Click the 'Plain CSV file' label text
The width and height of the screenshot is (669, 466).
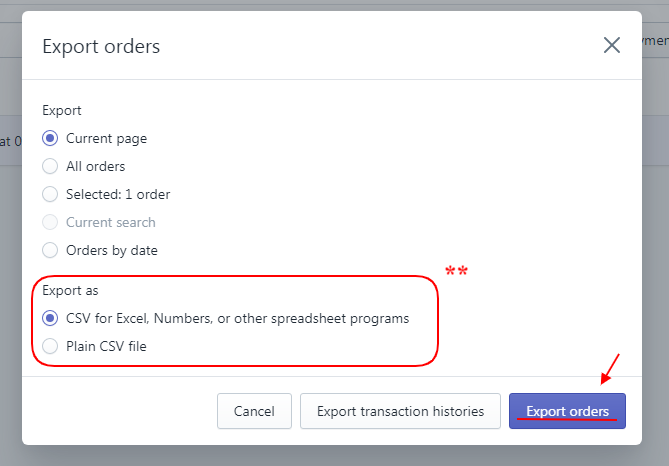pyautogui.click(x=106, y=347)
